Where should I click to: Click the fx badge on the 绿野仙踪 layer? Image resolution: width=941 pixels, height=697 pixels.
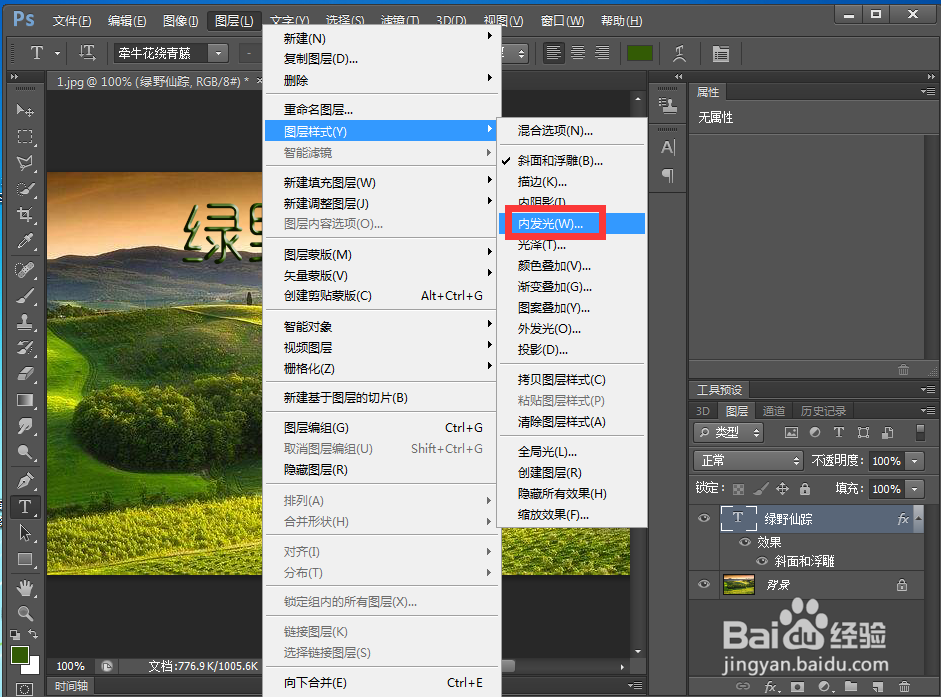tap(903, 518)
